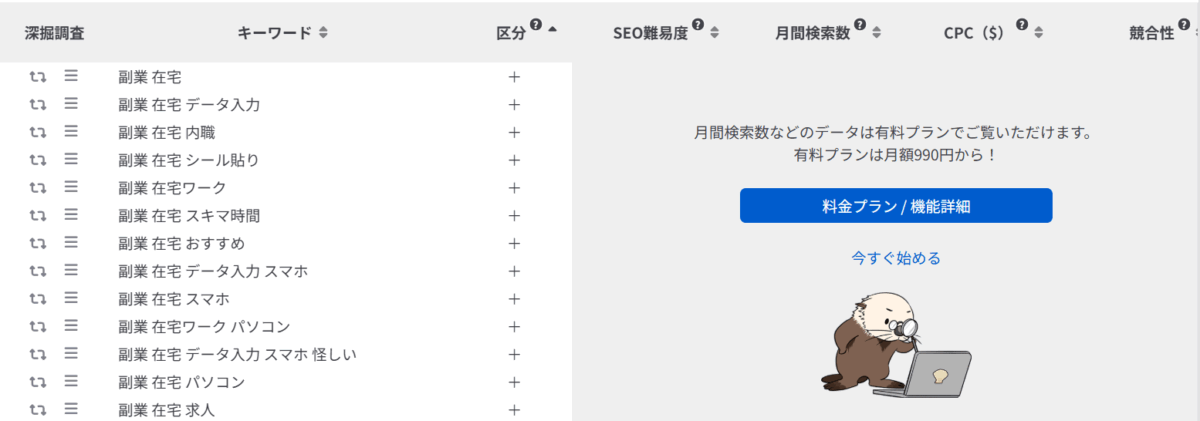Sort the list by SEO難易度 arrows
The width and height of the screenshot is (1200, 421).
point(714,33)
